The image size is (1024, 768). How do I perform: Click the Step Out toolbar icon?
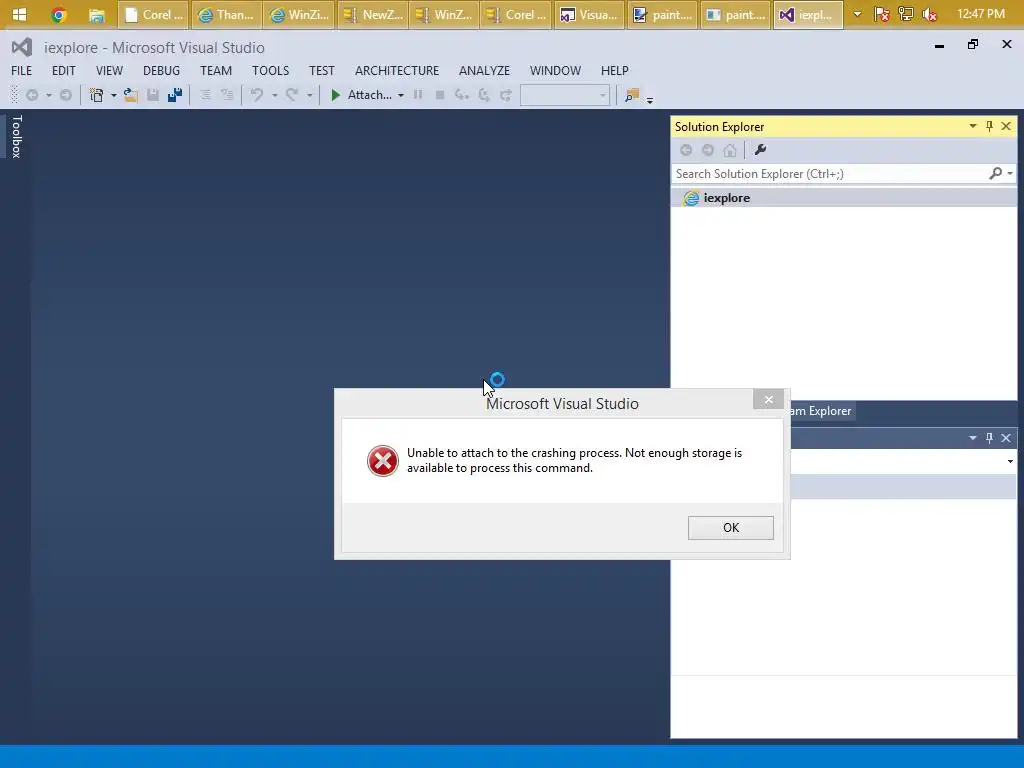tap(505, 95)
